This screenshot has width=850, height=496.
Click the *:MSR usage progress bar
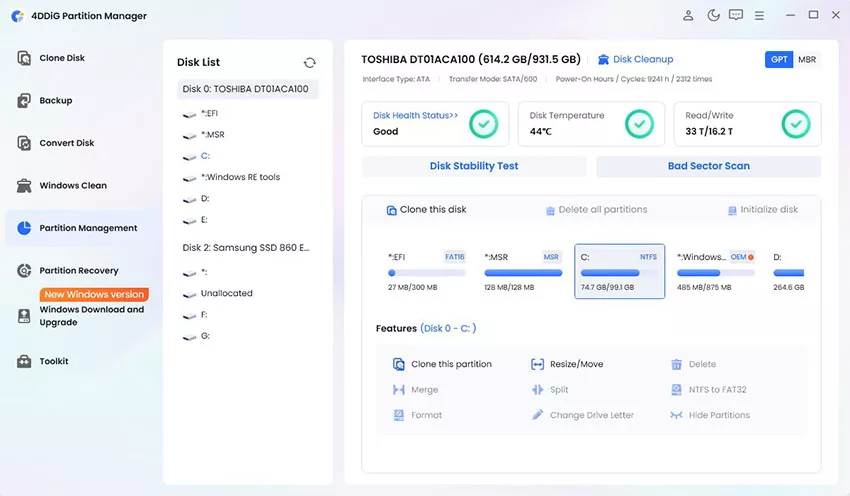523,273
